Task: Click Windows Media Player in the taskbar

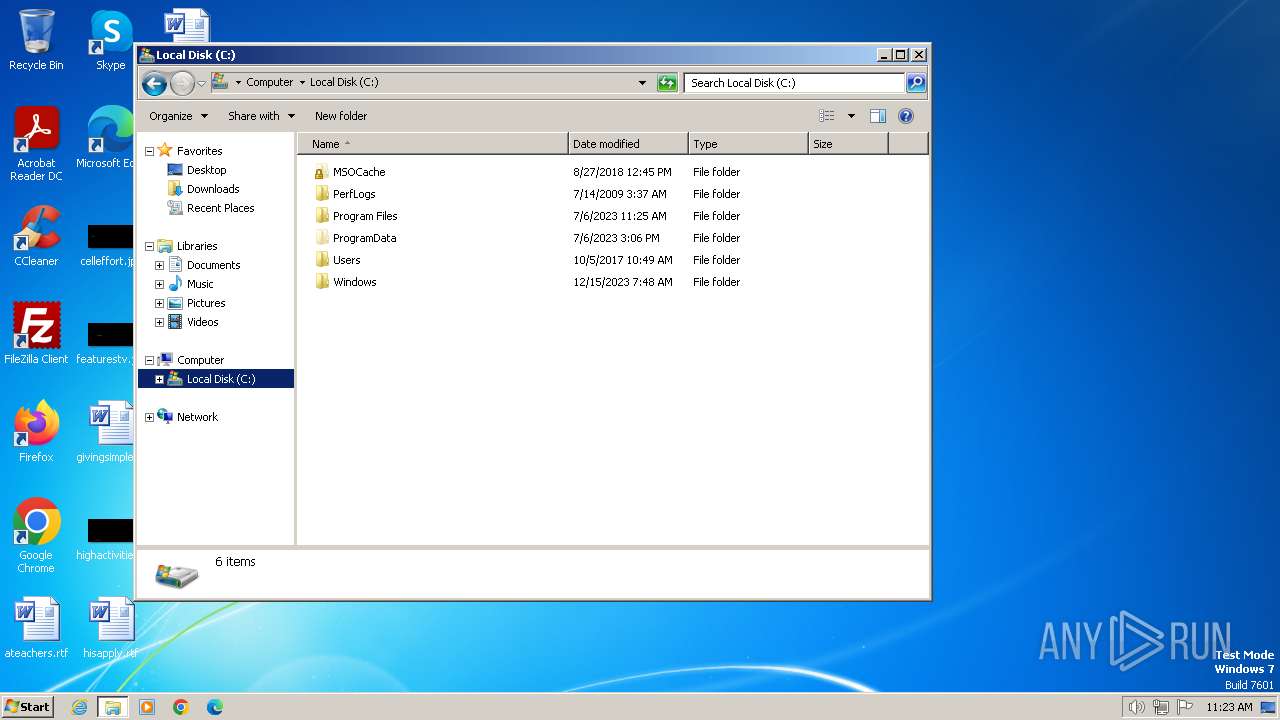Action: click(x=147, y=707)
